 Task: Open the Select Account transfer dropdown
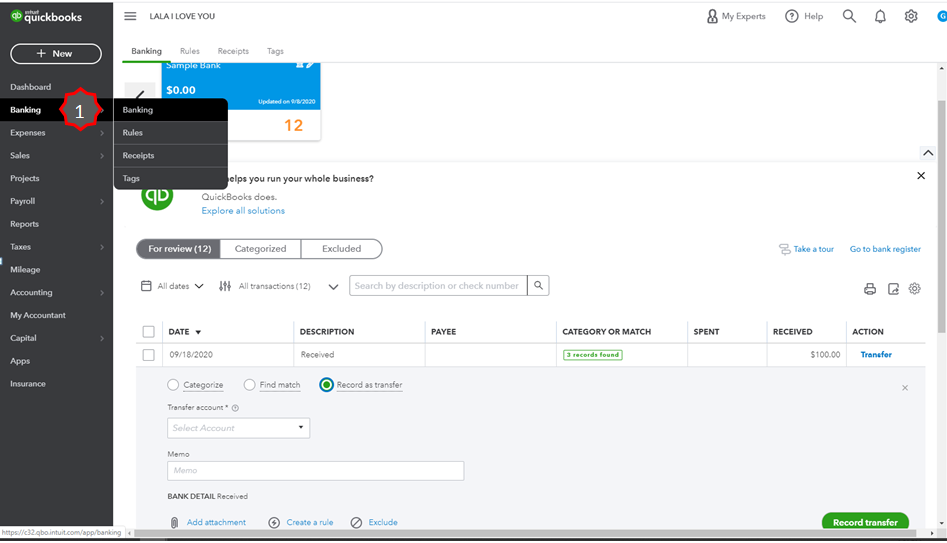pyautogui.click(x=239, y=428)
